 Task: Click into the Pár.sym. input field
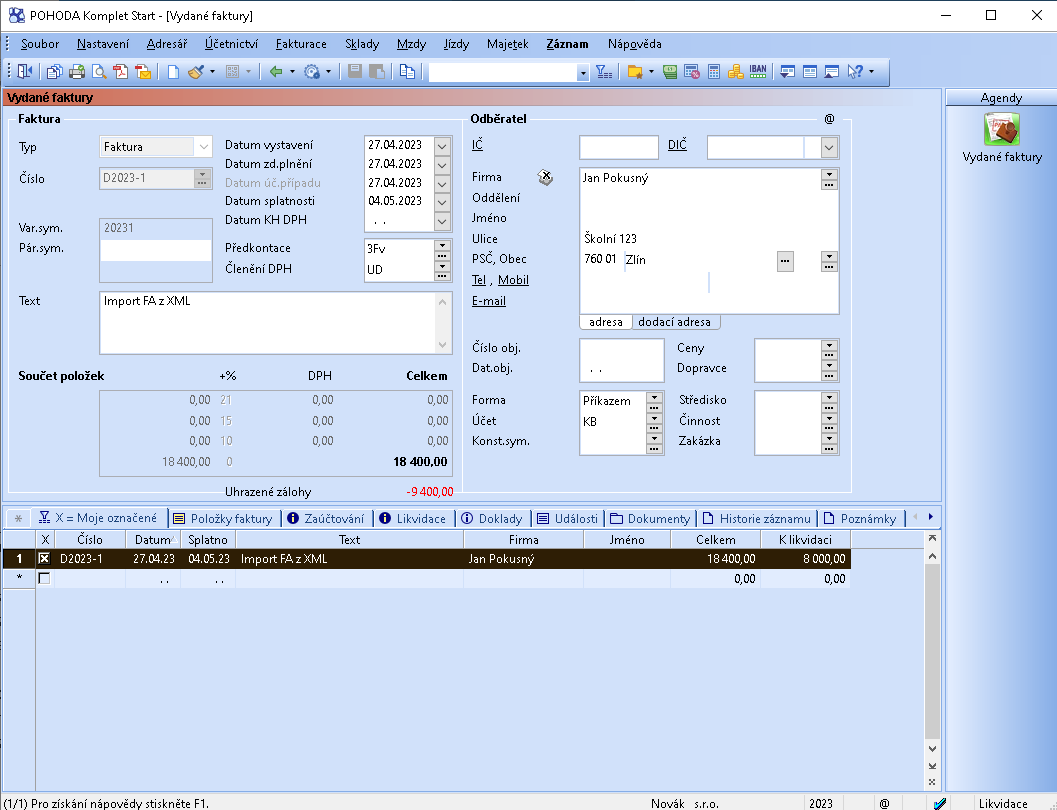click(x=156, y=249)
